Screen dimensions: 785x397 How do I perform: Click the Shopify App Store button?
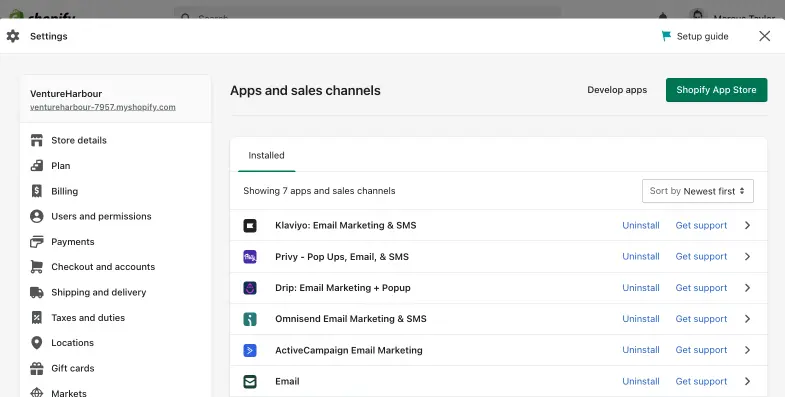pyautogui.click(x=716, y=90)
